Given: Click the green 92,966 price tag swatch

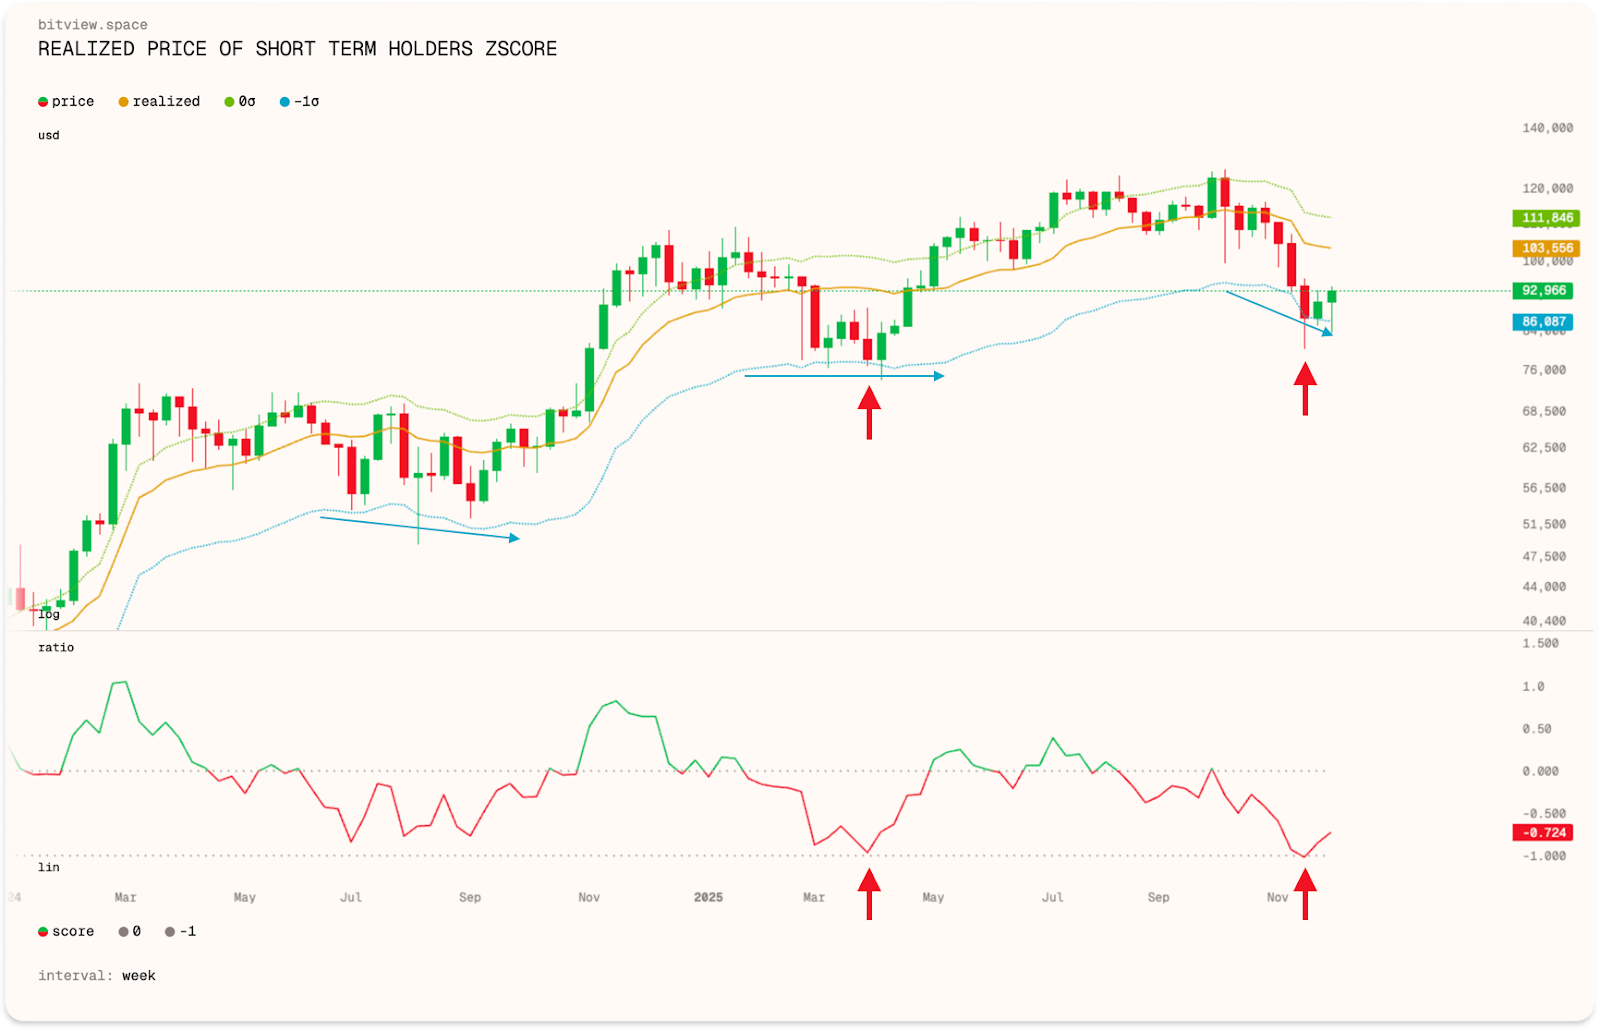Looking at the screenshot, I should pos(1541,290).
